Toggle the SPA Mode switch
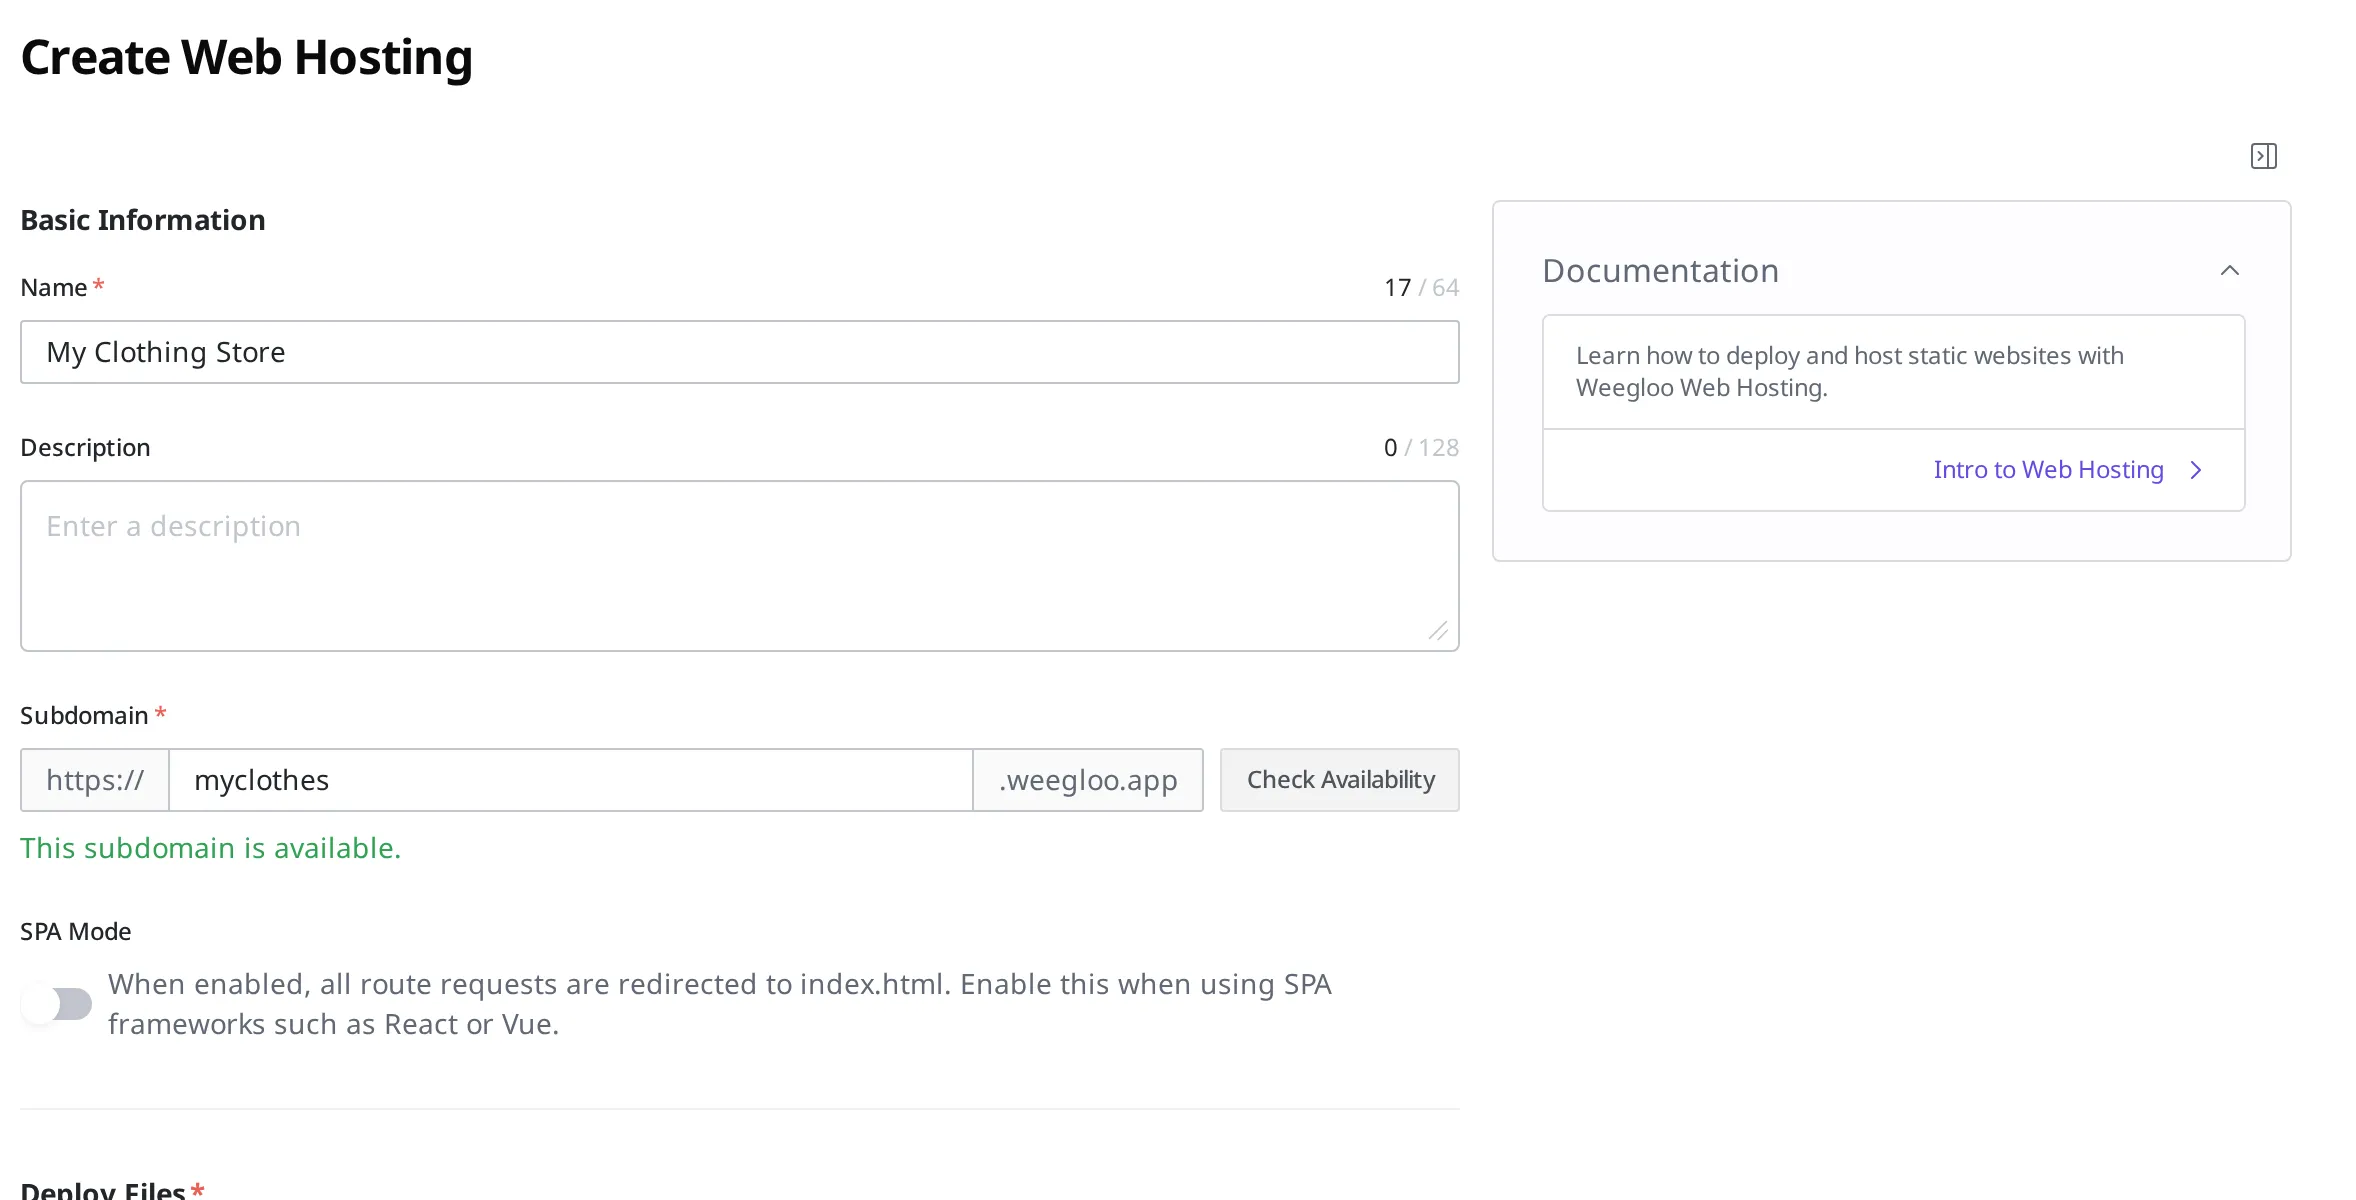The width and height of the screenshot is (2356, 1200). pyautogui.click(x=57, y=1004)
